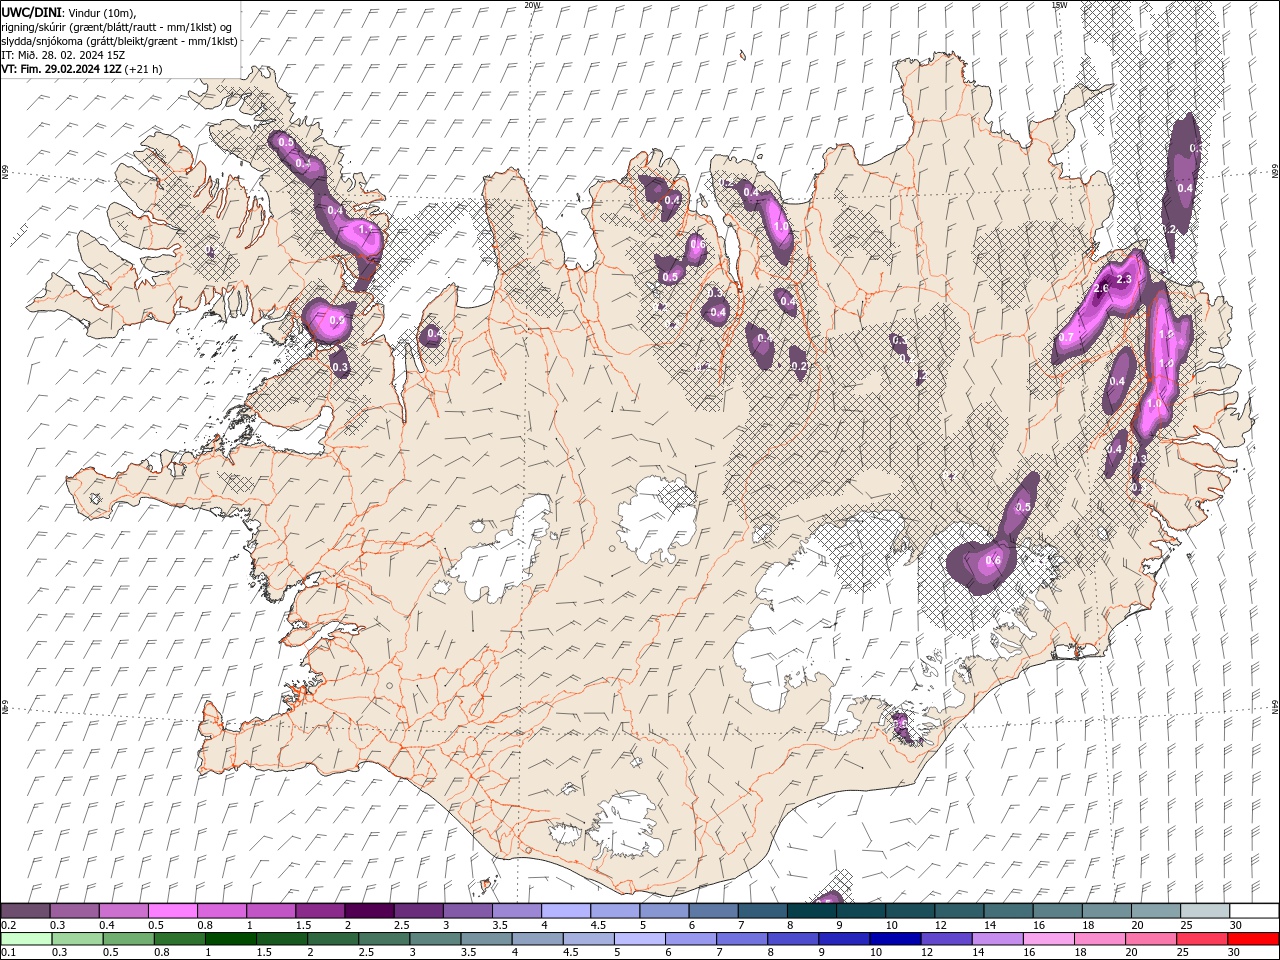Viewport: 1280px width, 960px height.
Task: Select 0.3 swatch in bottom legend row
Action: pyautogui.click(x=76, y=939)
